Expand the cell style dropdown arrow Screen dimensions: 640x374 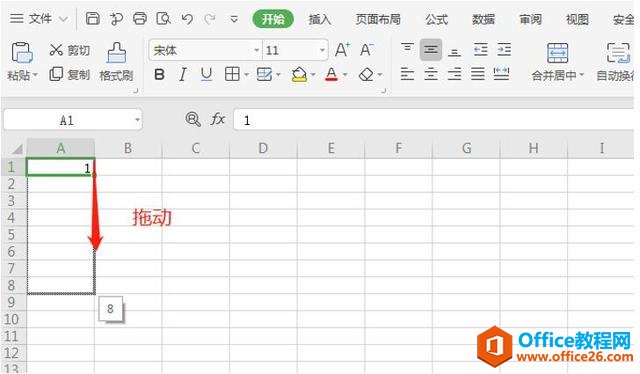point(278,75)
